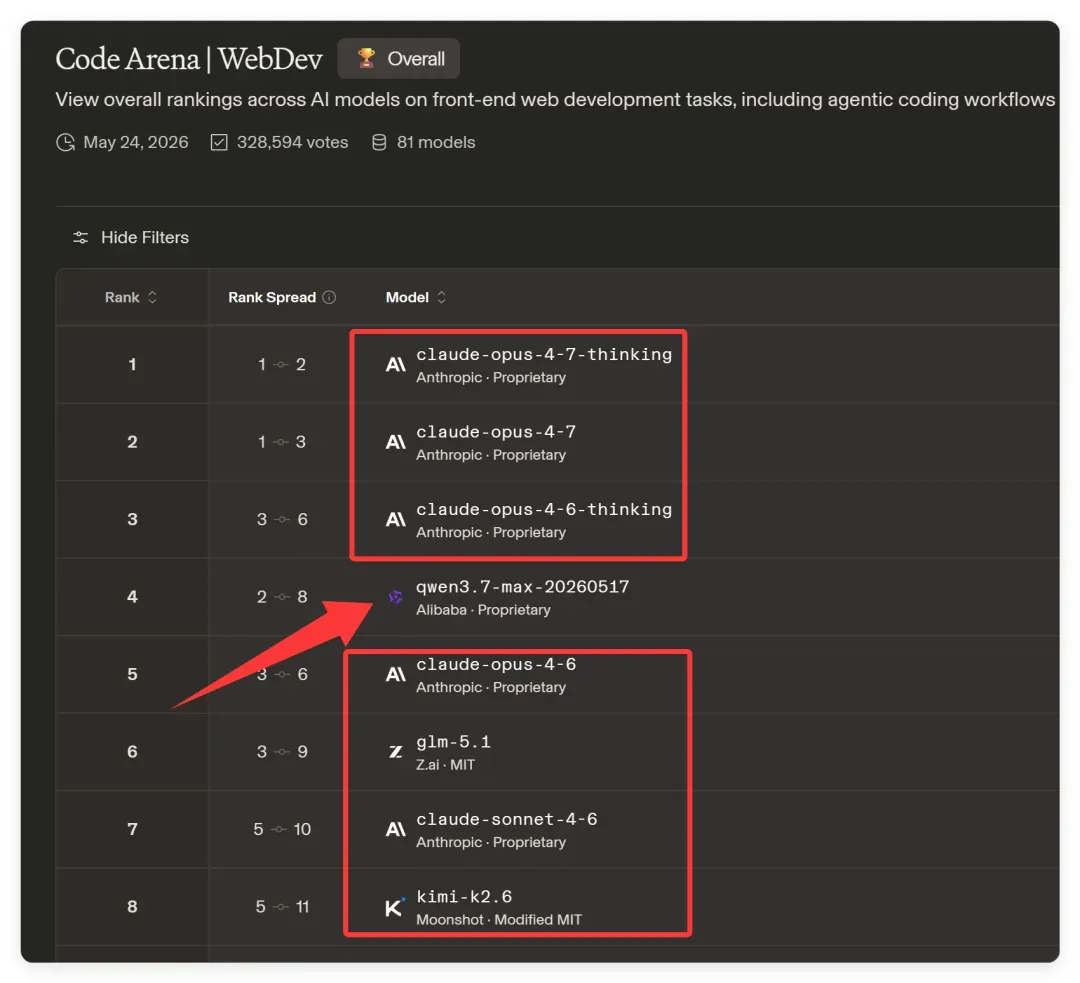Click the rank 1 cell

click(x=132, y=364)
